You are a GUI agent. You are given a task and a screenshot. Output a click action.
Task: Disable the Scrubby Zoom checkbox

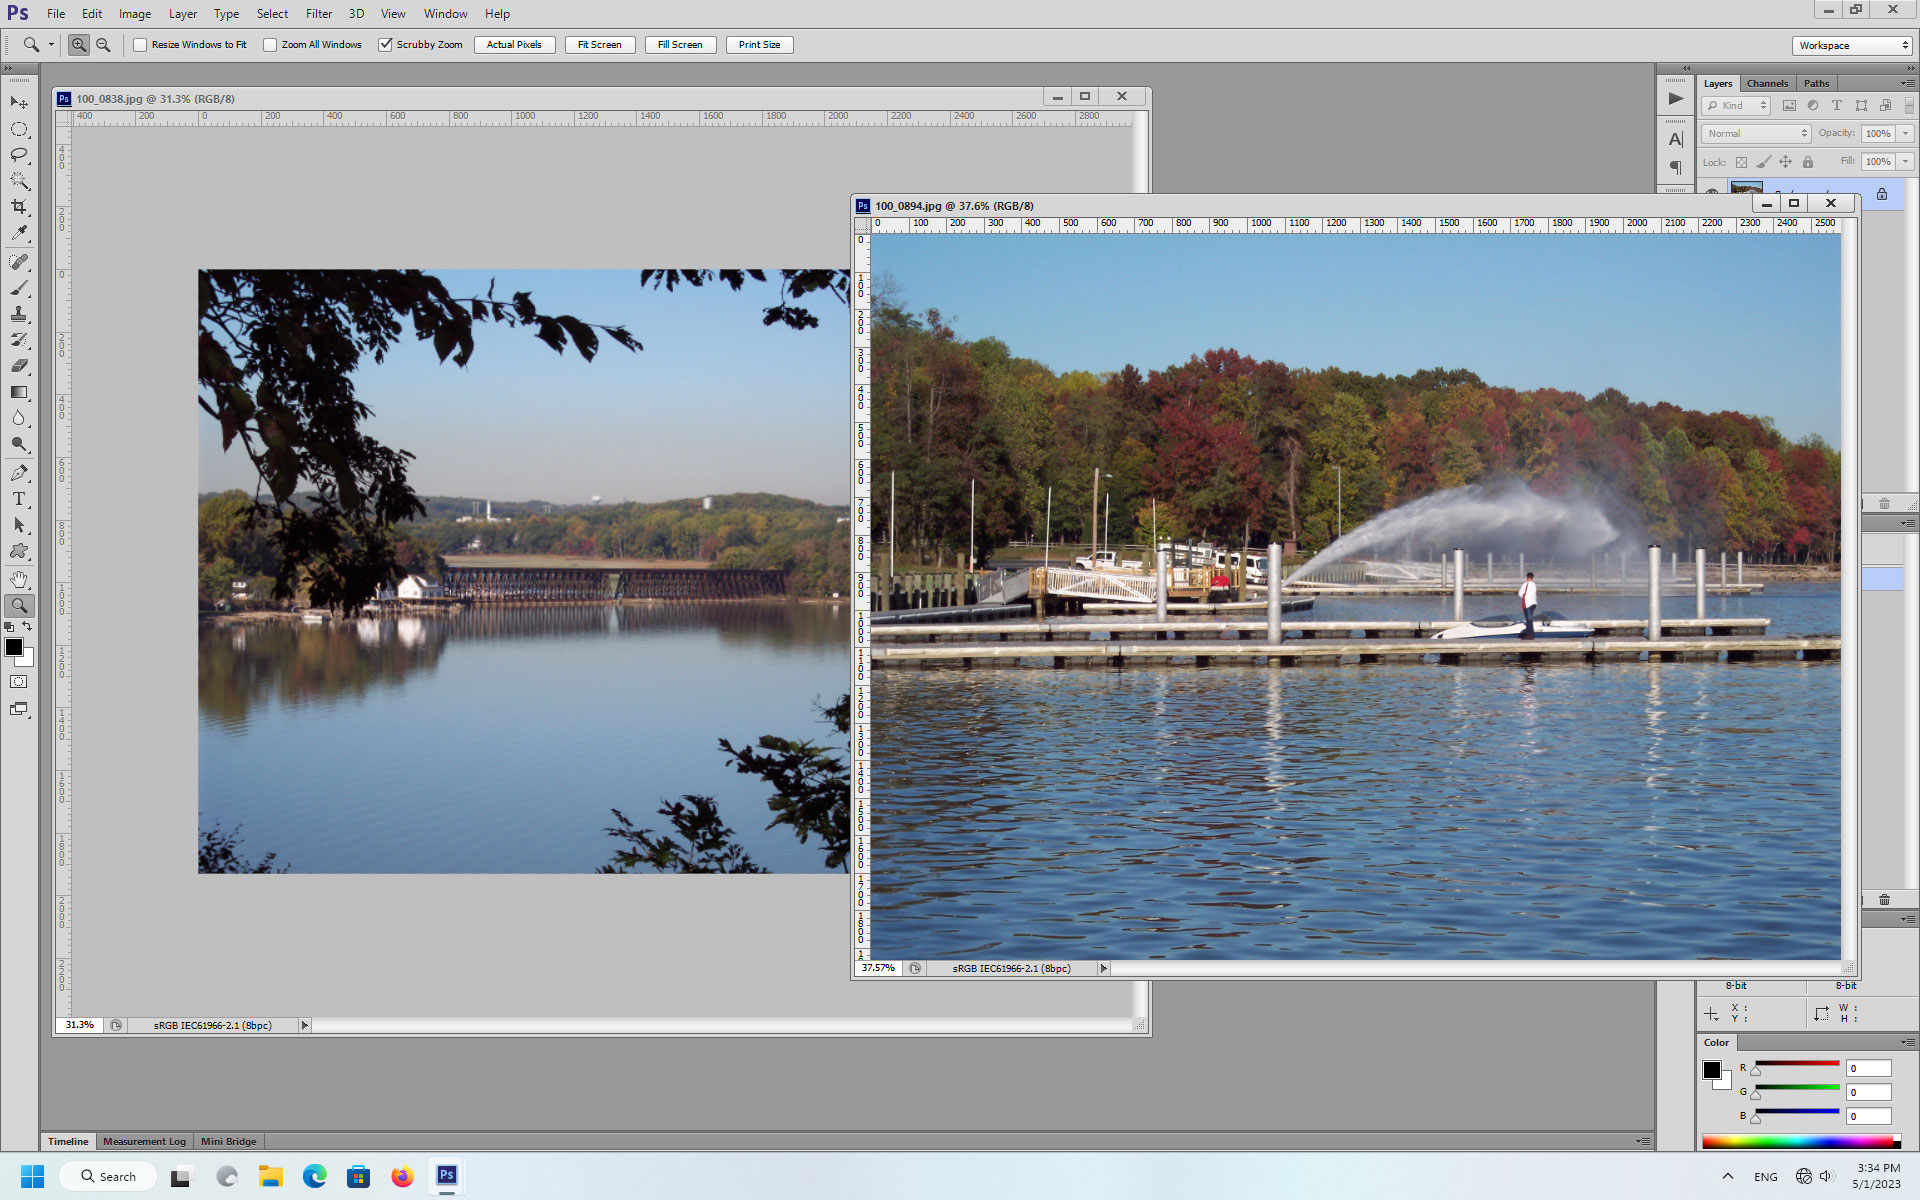click(386, 44)
